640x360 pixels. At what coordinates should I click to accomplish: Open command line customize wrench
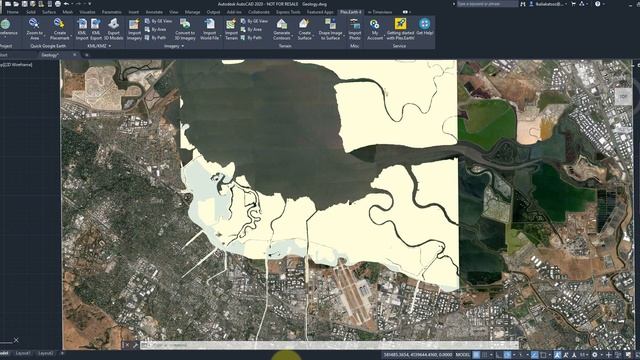(x=136, y=345)
